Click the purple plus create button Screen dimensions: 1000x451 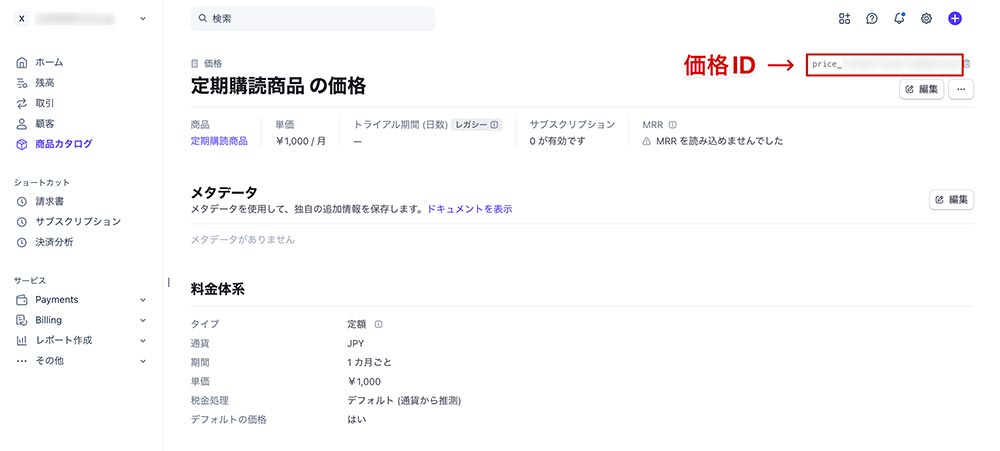pos(955,18)
